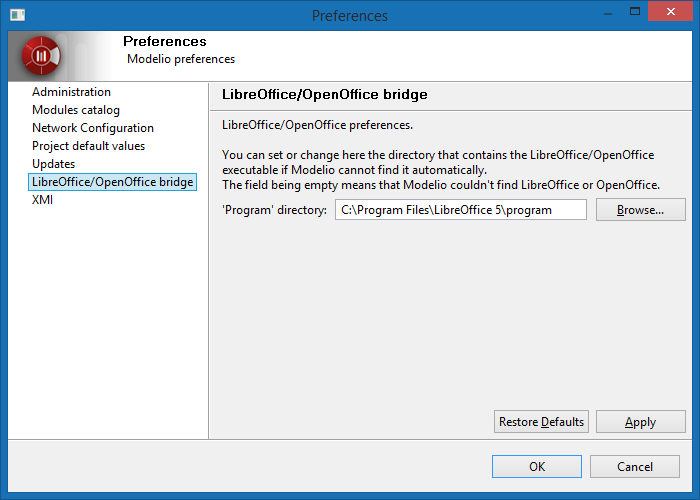Open the Modules catalog preferences page
700x500 pixels.
[75, 110]
